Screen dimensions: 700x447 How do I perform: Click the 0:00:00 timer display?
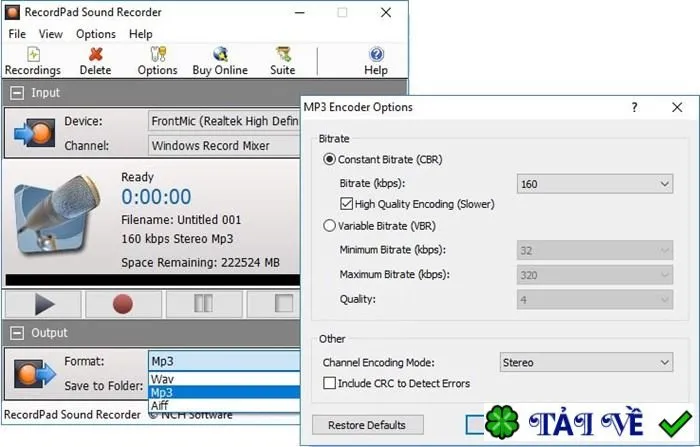pos(156,197)
